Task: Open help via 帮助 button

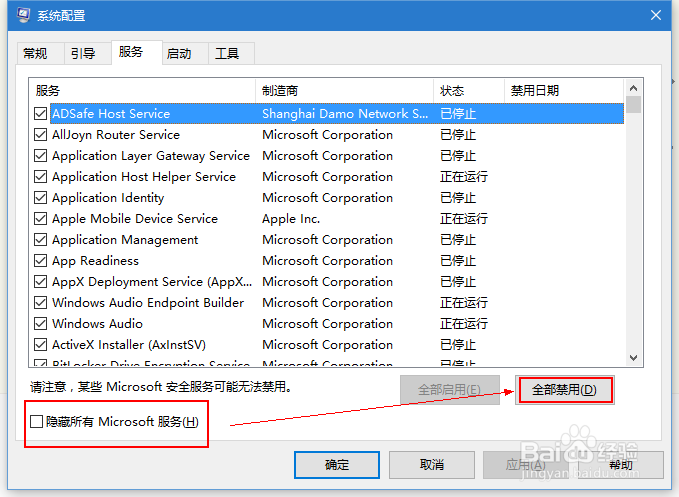Action: 621,465
